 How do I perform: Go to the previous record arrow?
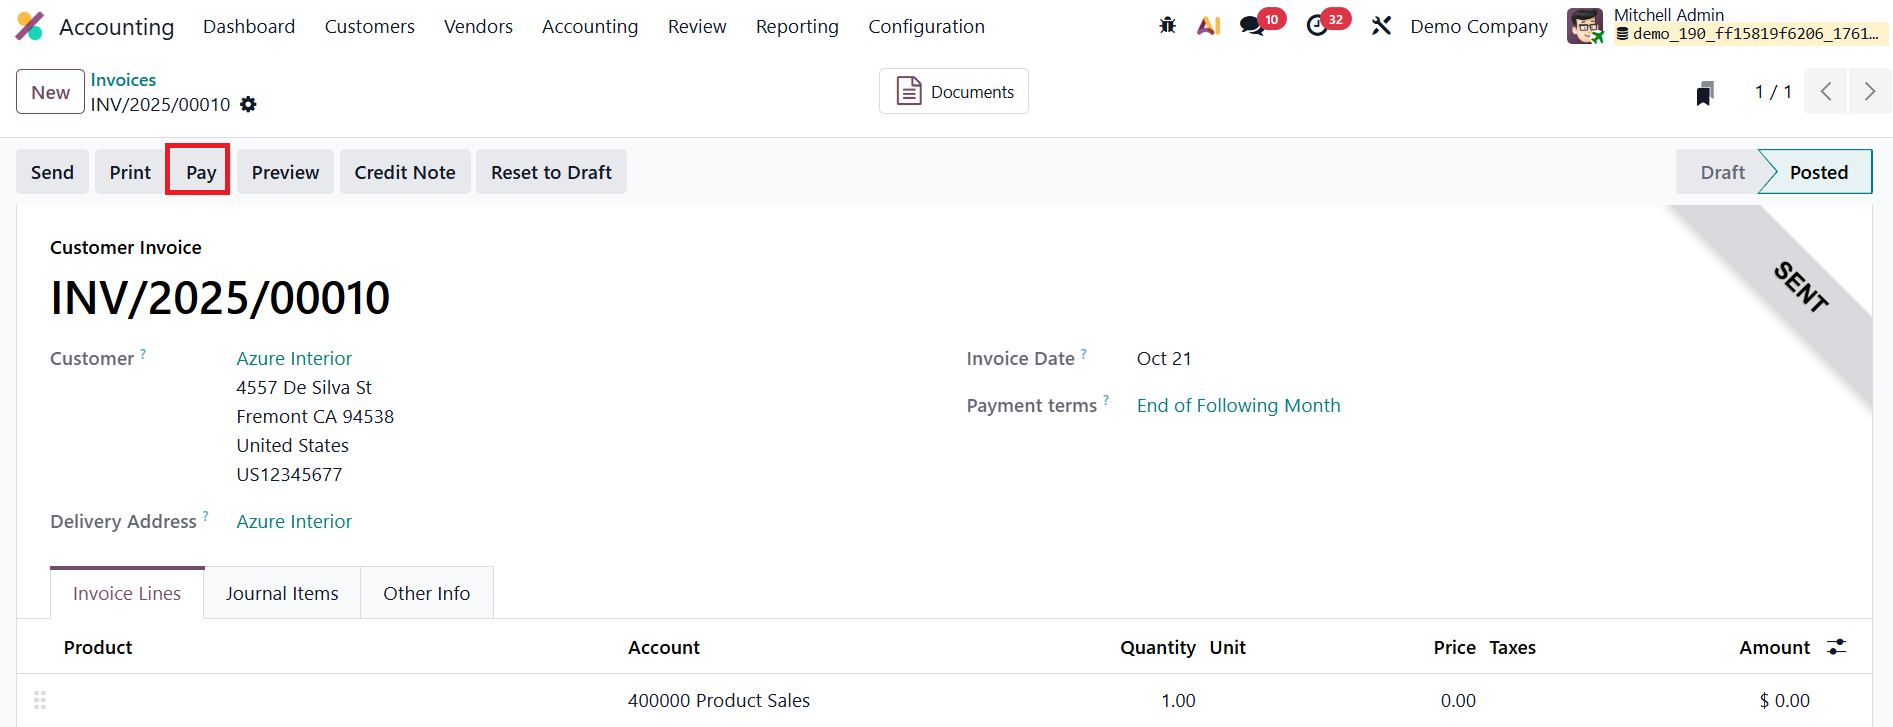tap(1826, 92)
